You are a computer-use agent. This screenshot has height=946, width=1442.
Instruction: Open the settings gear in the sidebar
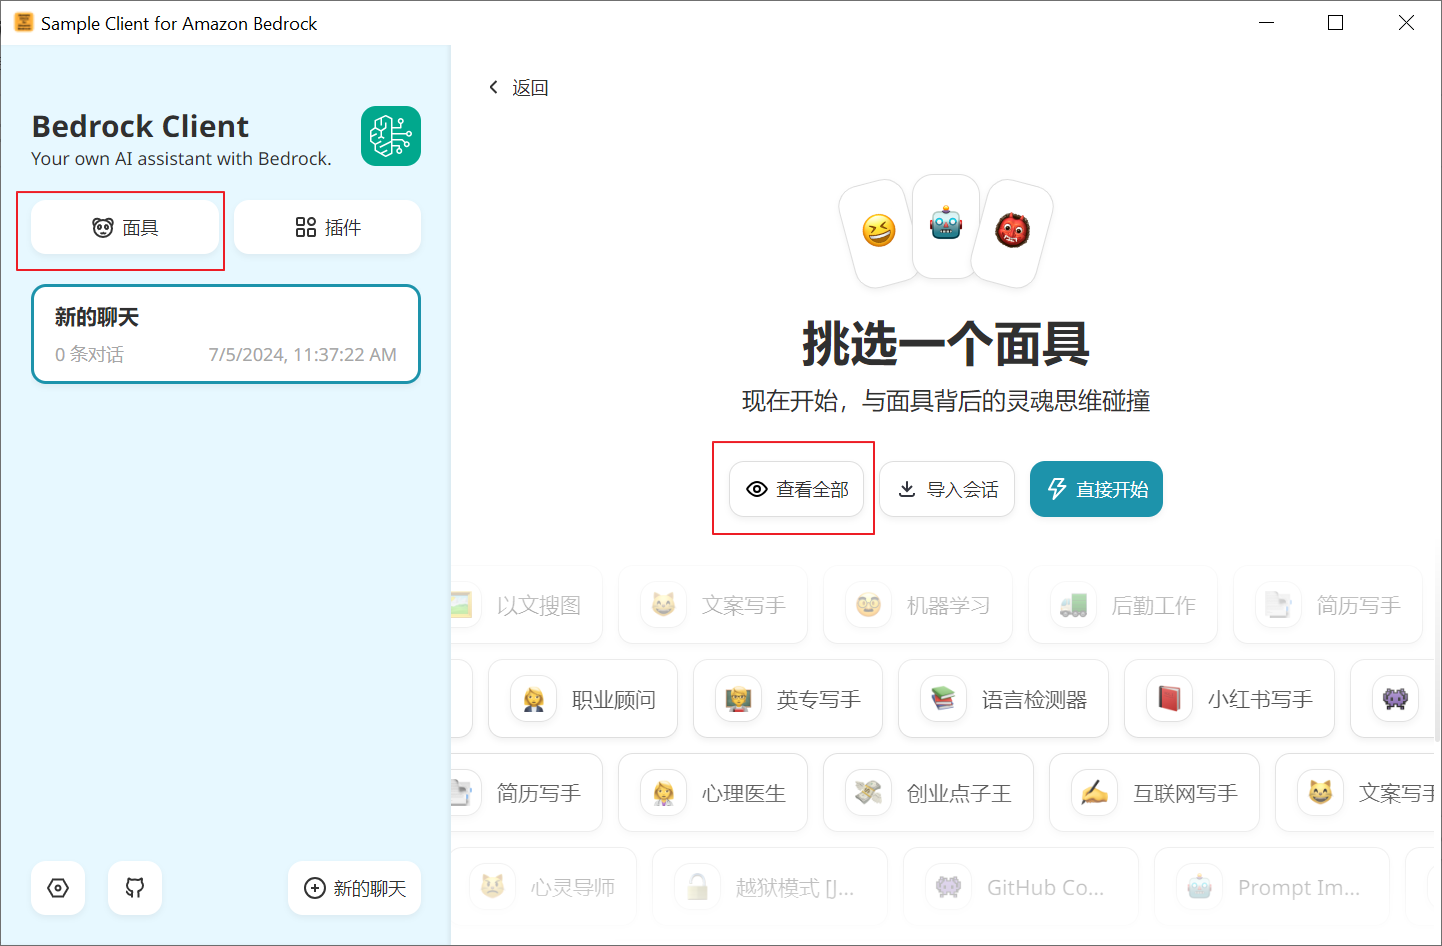pos(57,888)
